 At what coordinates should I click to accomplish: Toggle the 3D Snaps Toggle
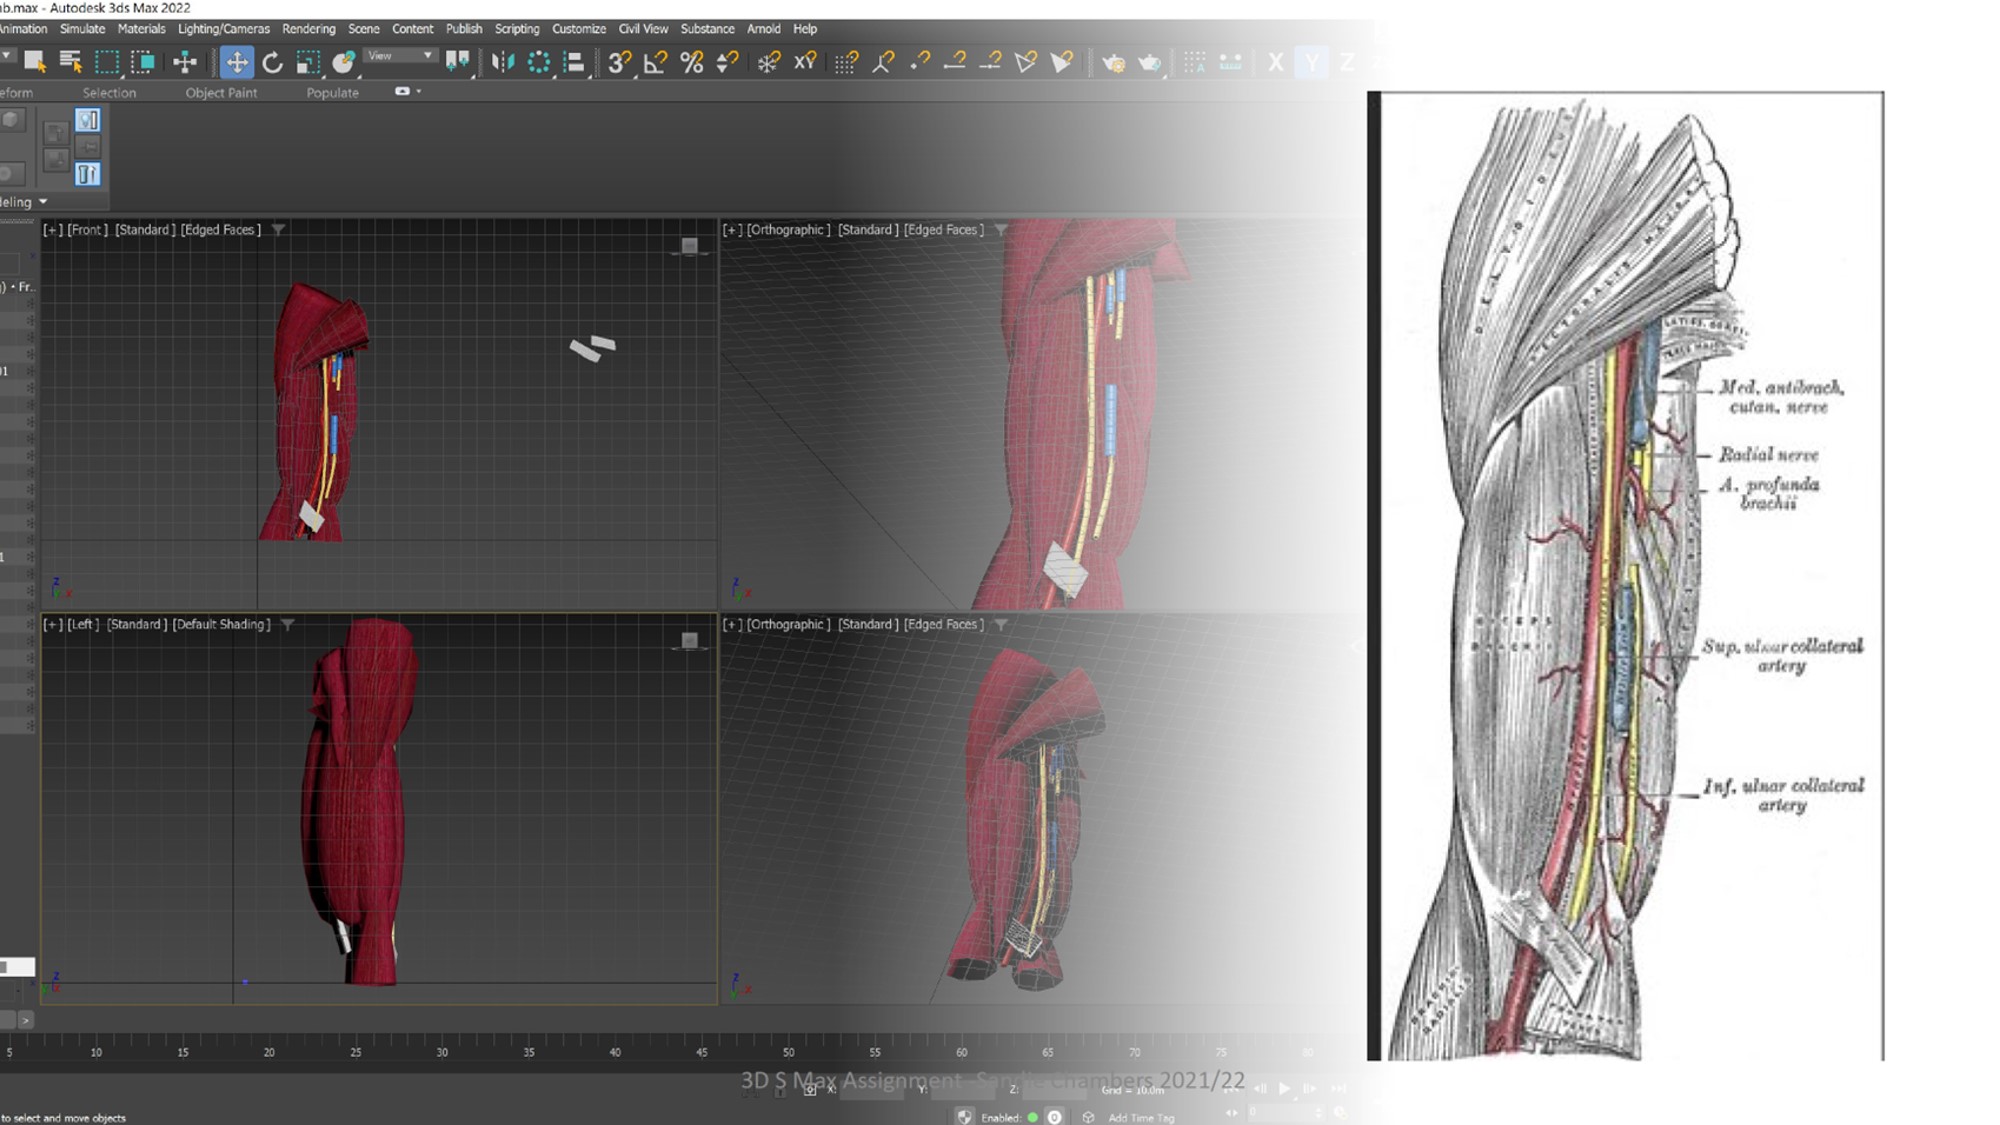(x=618, y=62)
